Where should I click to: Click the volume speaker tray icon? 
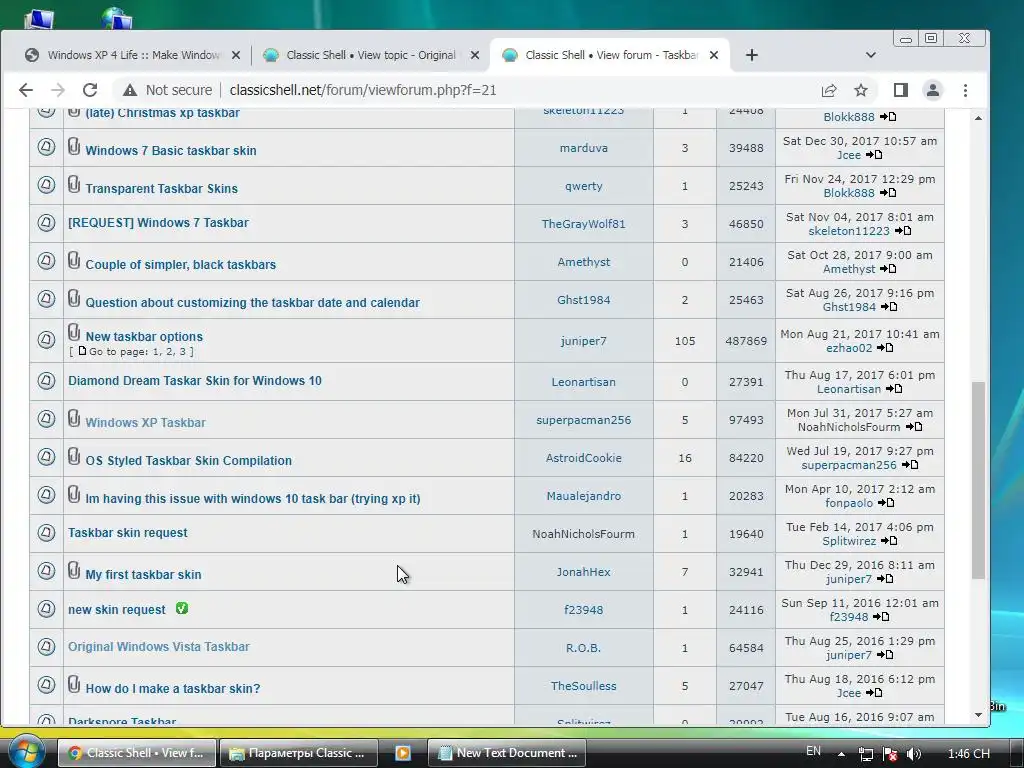(914, 754)
